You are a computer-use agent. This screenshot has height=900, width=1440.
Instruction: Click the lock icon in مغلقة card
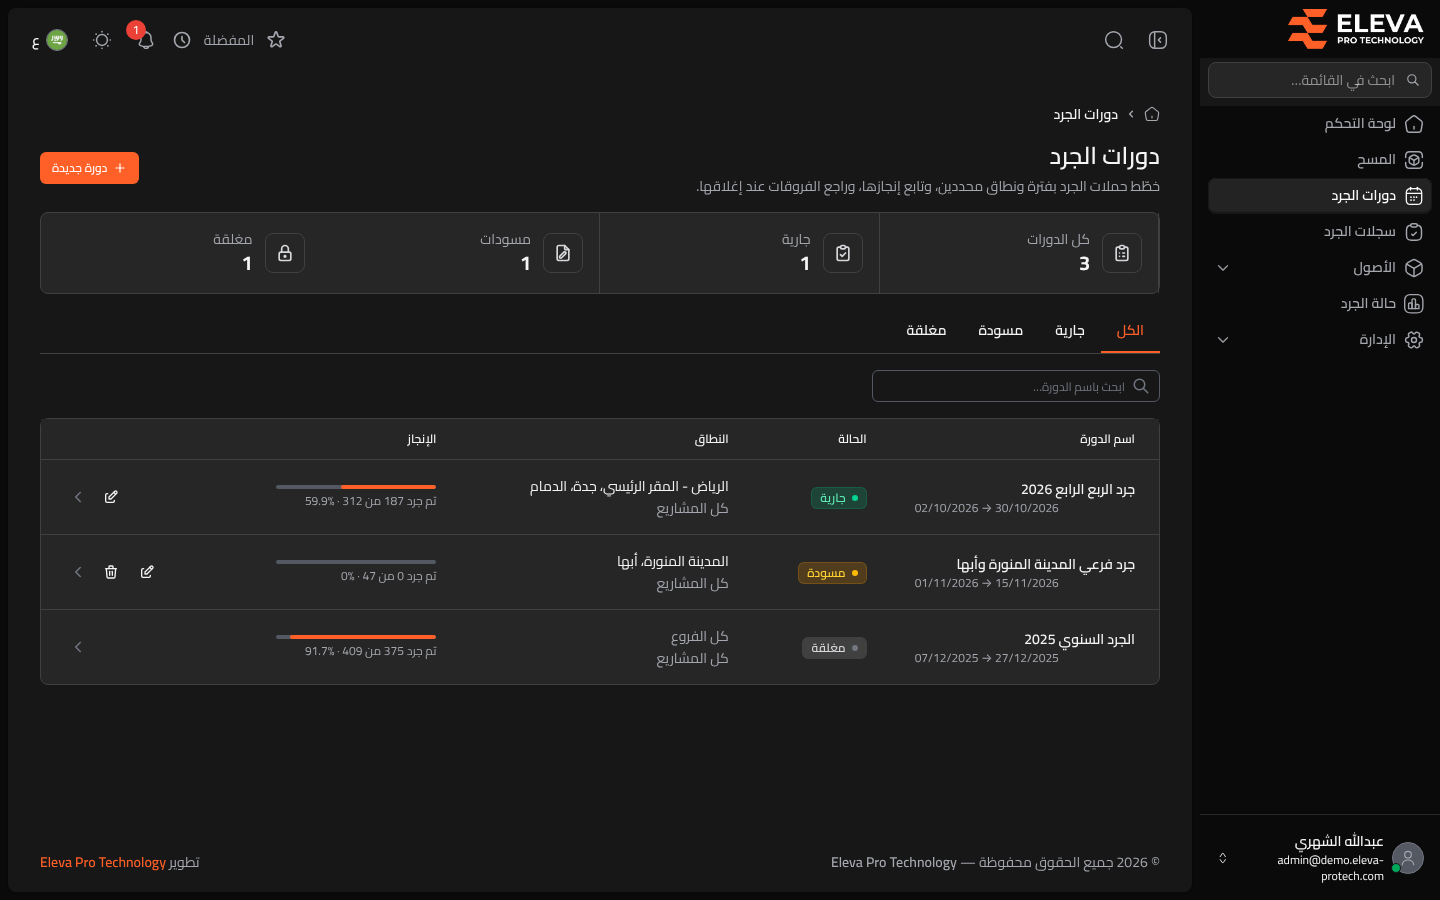pos(285,253)
